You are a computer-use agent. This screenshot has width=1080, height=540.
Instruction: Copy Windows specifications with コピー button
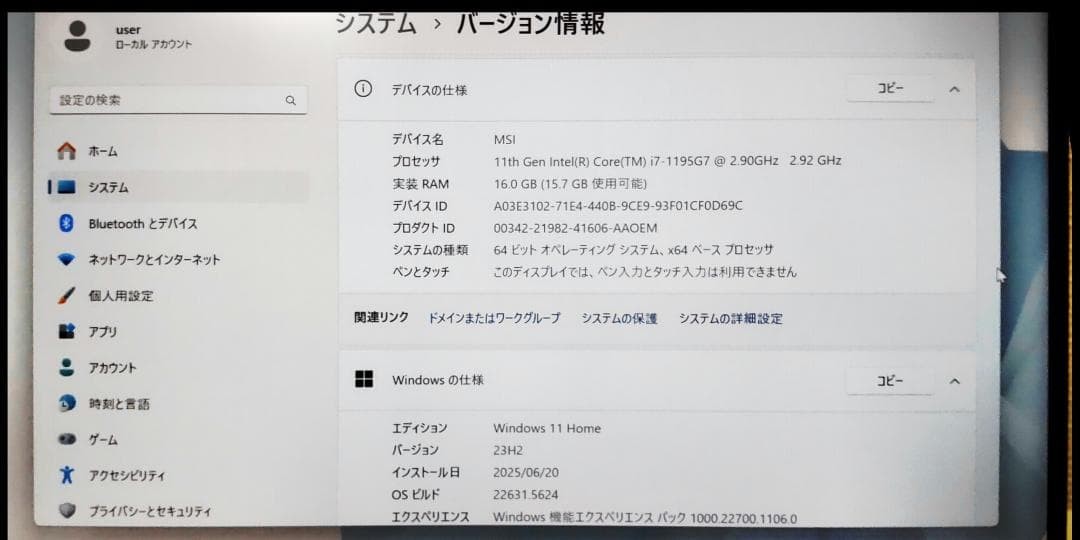click(x=890, y=381)
